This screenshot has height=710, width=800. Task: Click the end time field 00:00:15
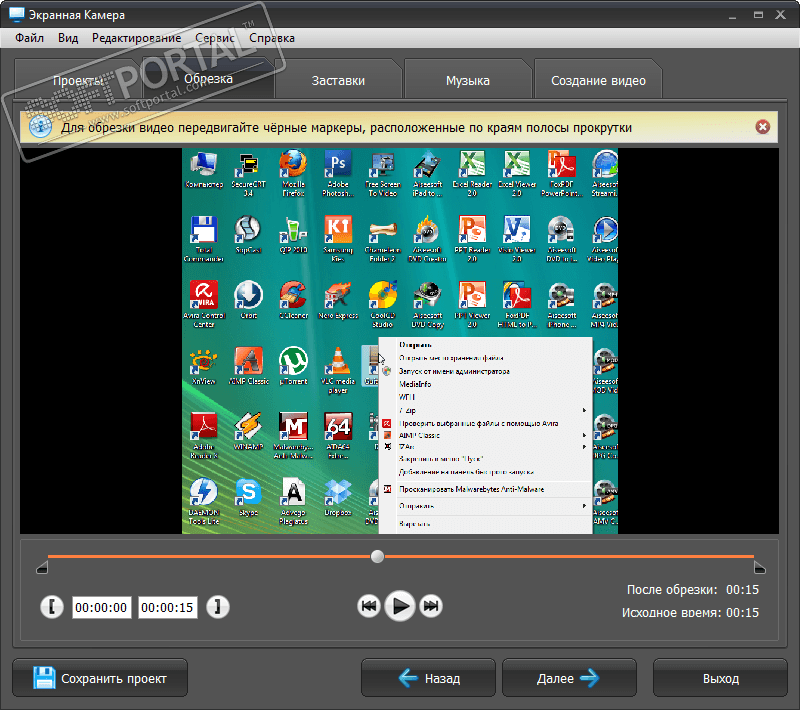pos(167,607)
